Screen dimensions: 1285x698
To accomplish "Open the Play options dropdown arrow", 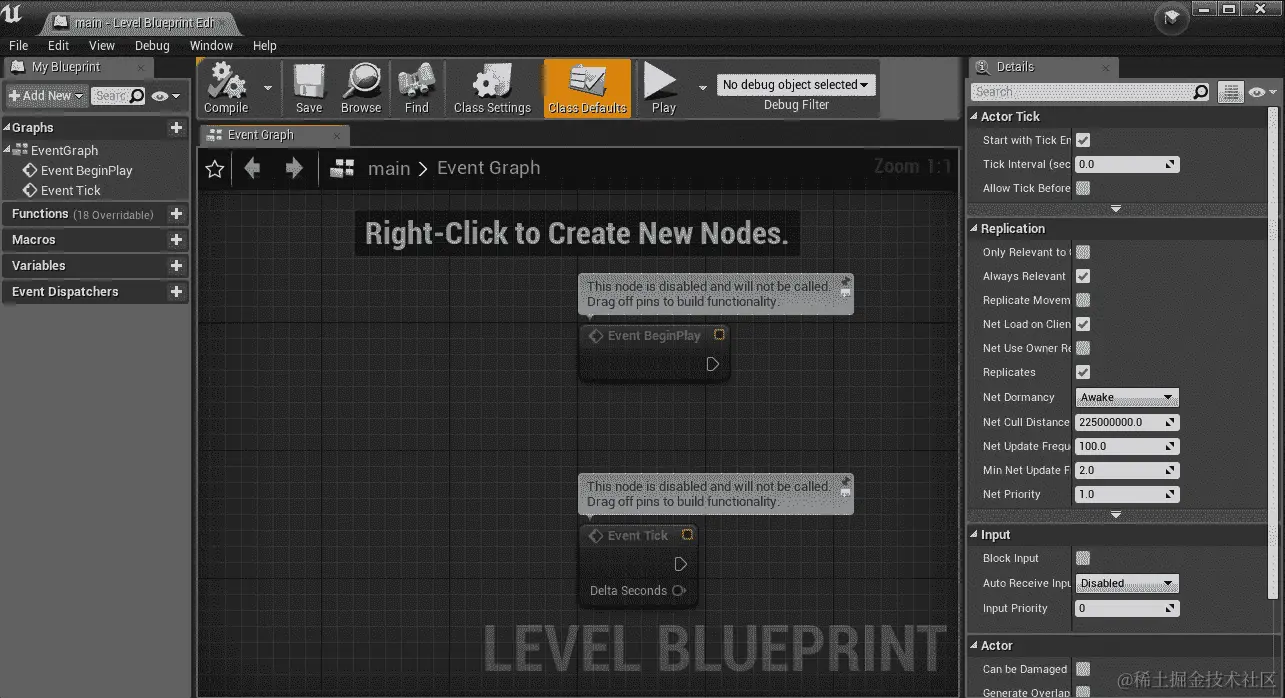I will (702, 87).
